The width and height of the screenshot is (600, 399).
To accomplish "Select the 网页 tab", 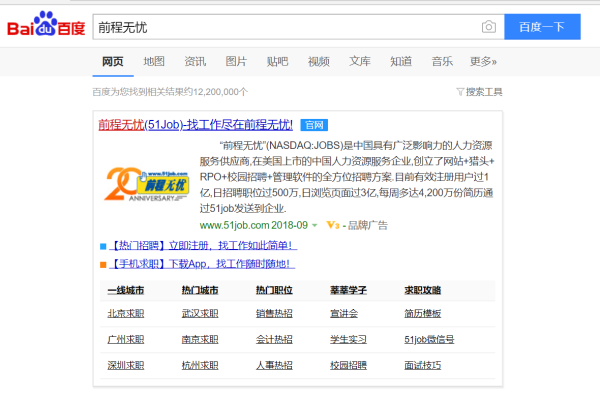I will point(113,61).
